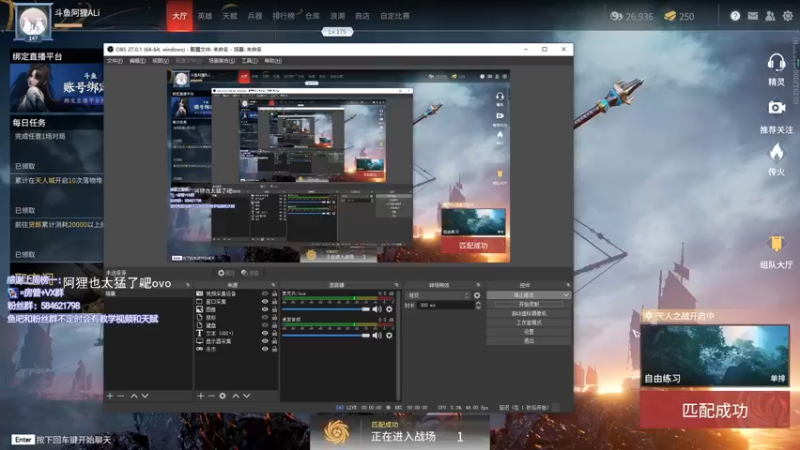Screen dimensions: 800x450
Task: Open the 编辑(E) menu in OBS
Action: (137, 61)
